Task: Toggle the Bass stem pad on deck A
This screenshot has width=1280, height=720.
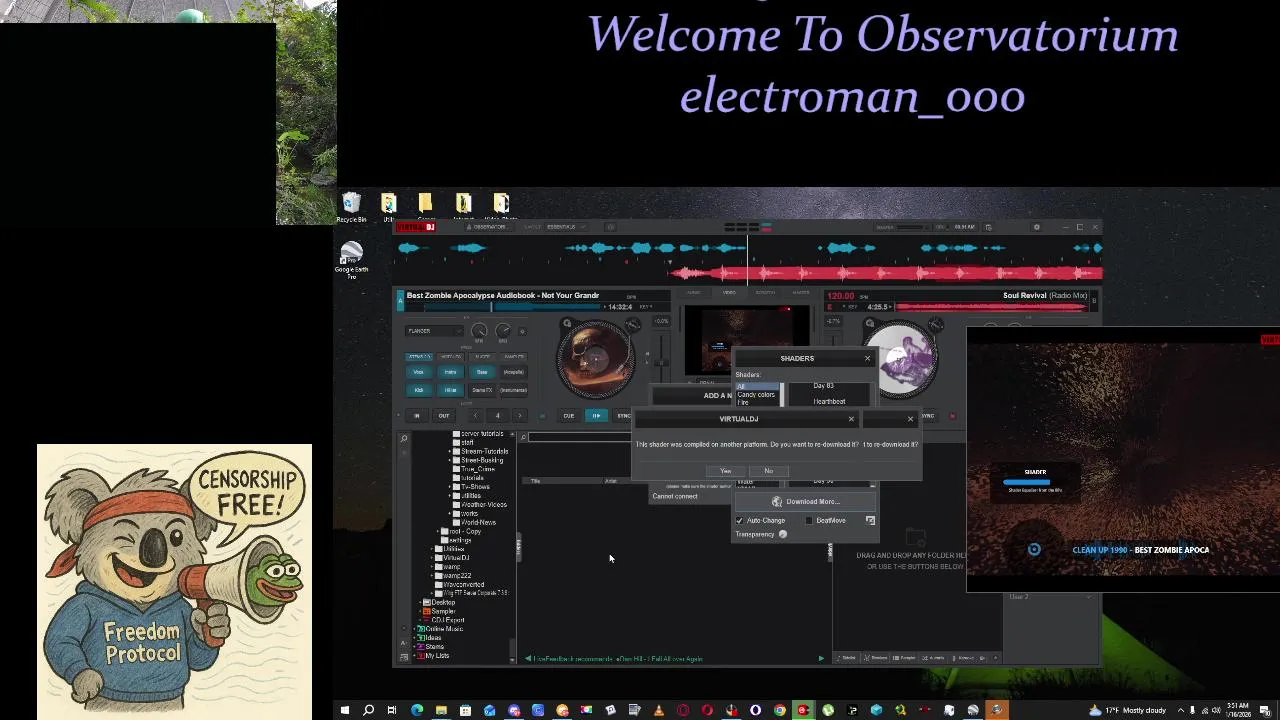Action: pyautogui.click(x=482, y=372)
